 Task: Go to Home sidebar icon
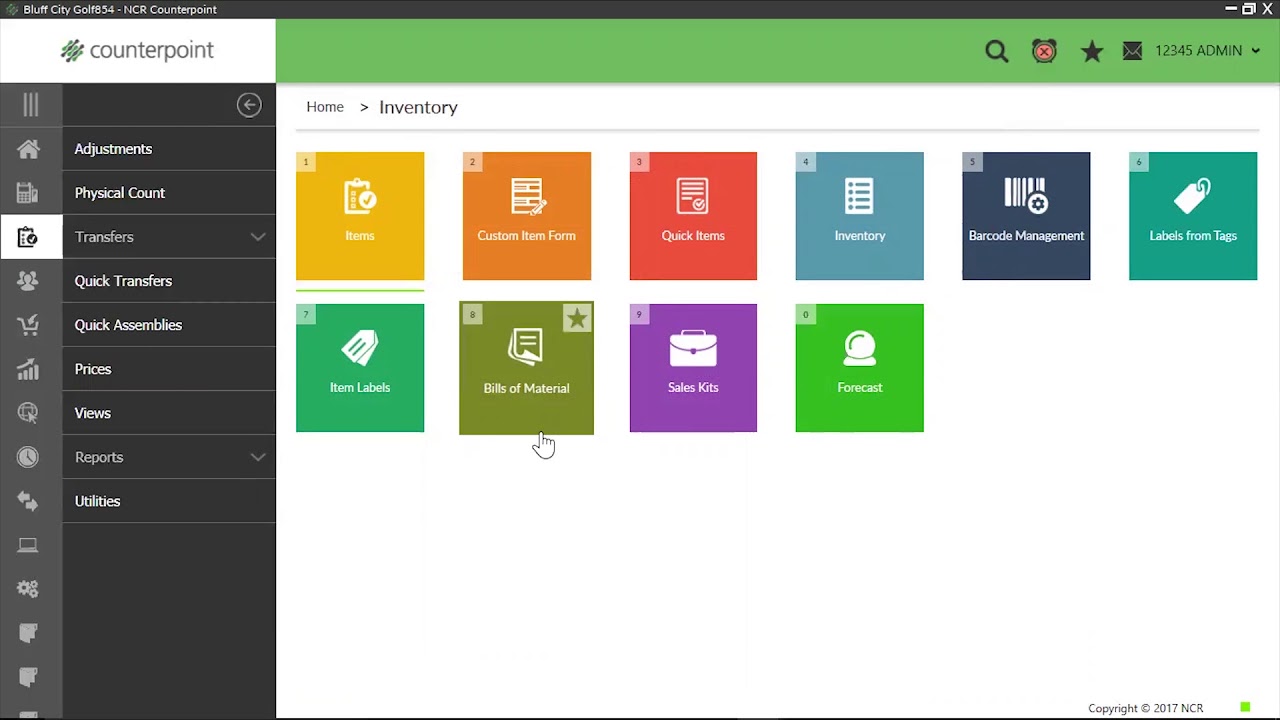tap(28, 149)
